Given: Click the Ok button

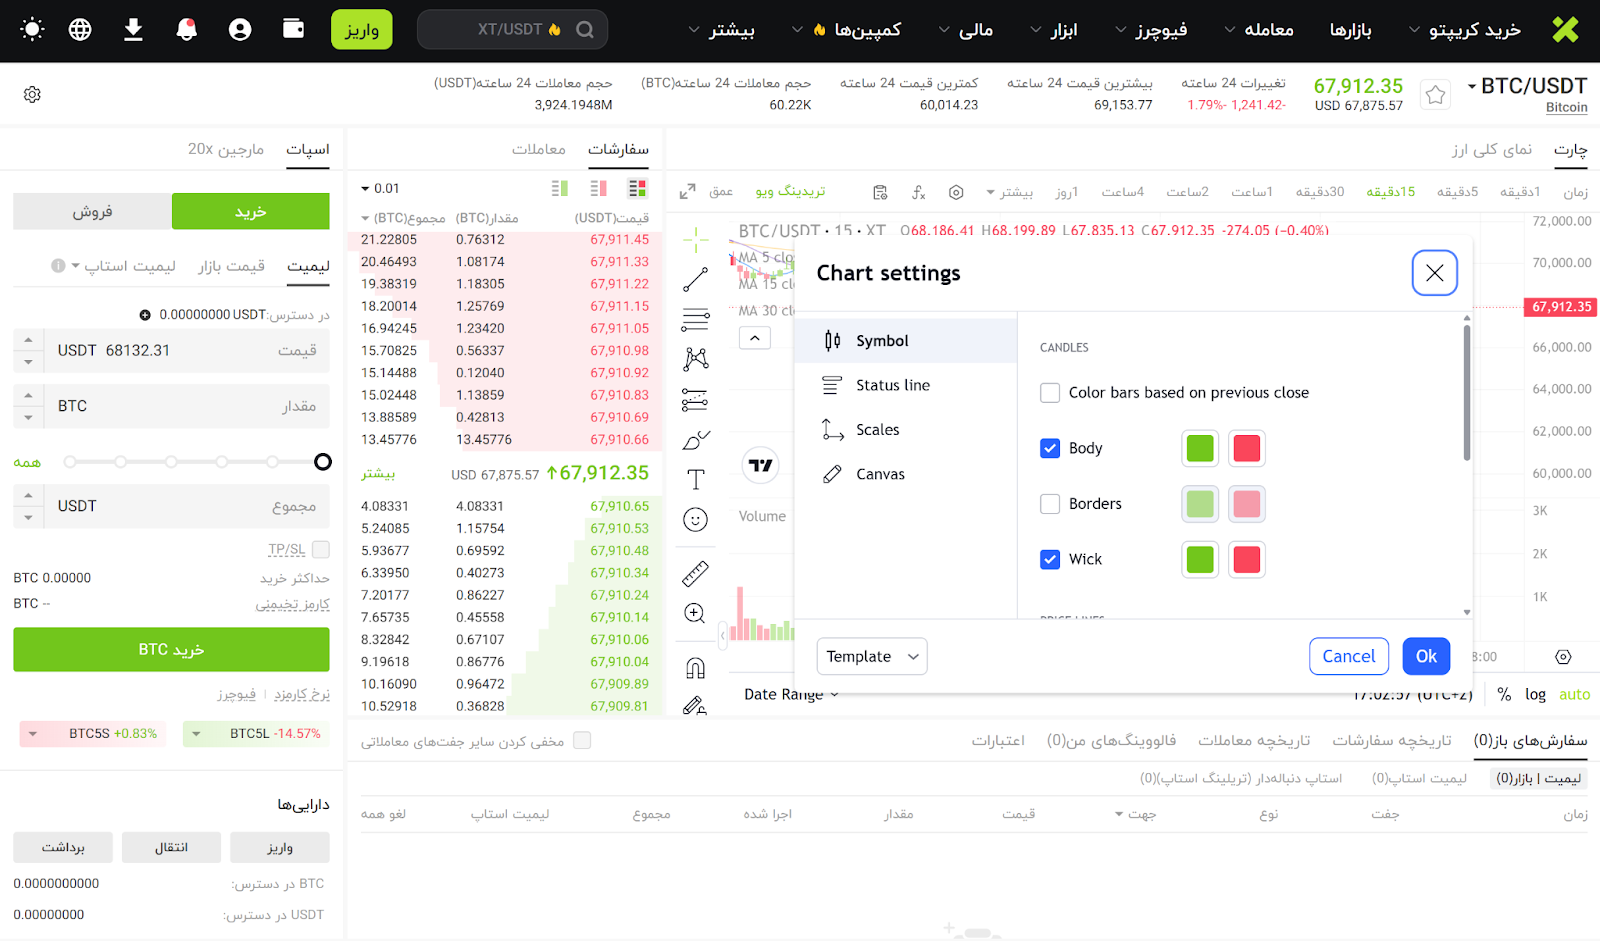Looking at the screenshot, I should (x=1425, y=656).
